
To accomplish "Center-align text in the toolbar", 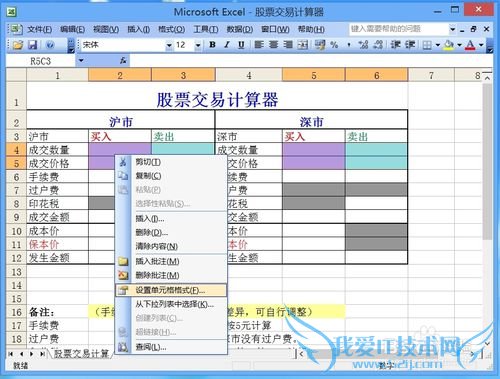I will (x=273, y=45).
